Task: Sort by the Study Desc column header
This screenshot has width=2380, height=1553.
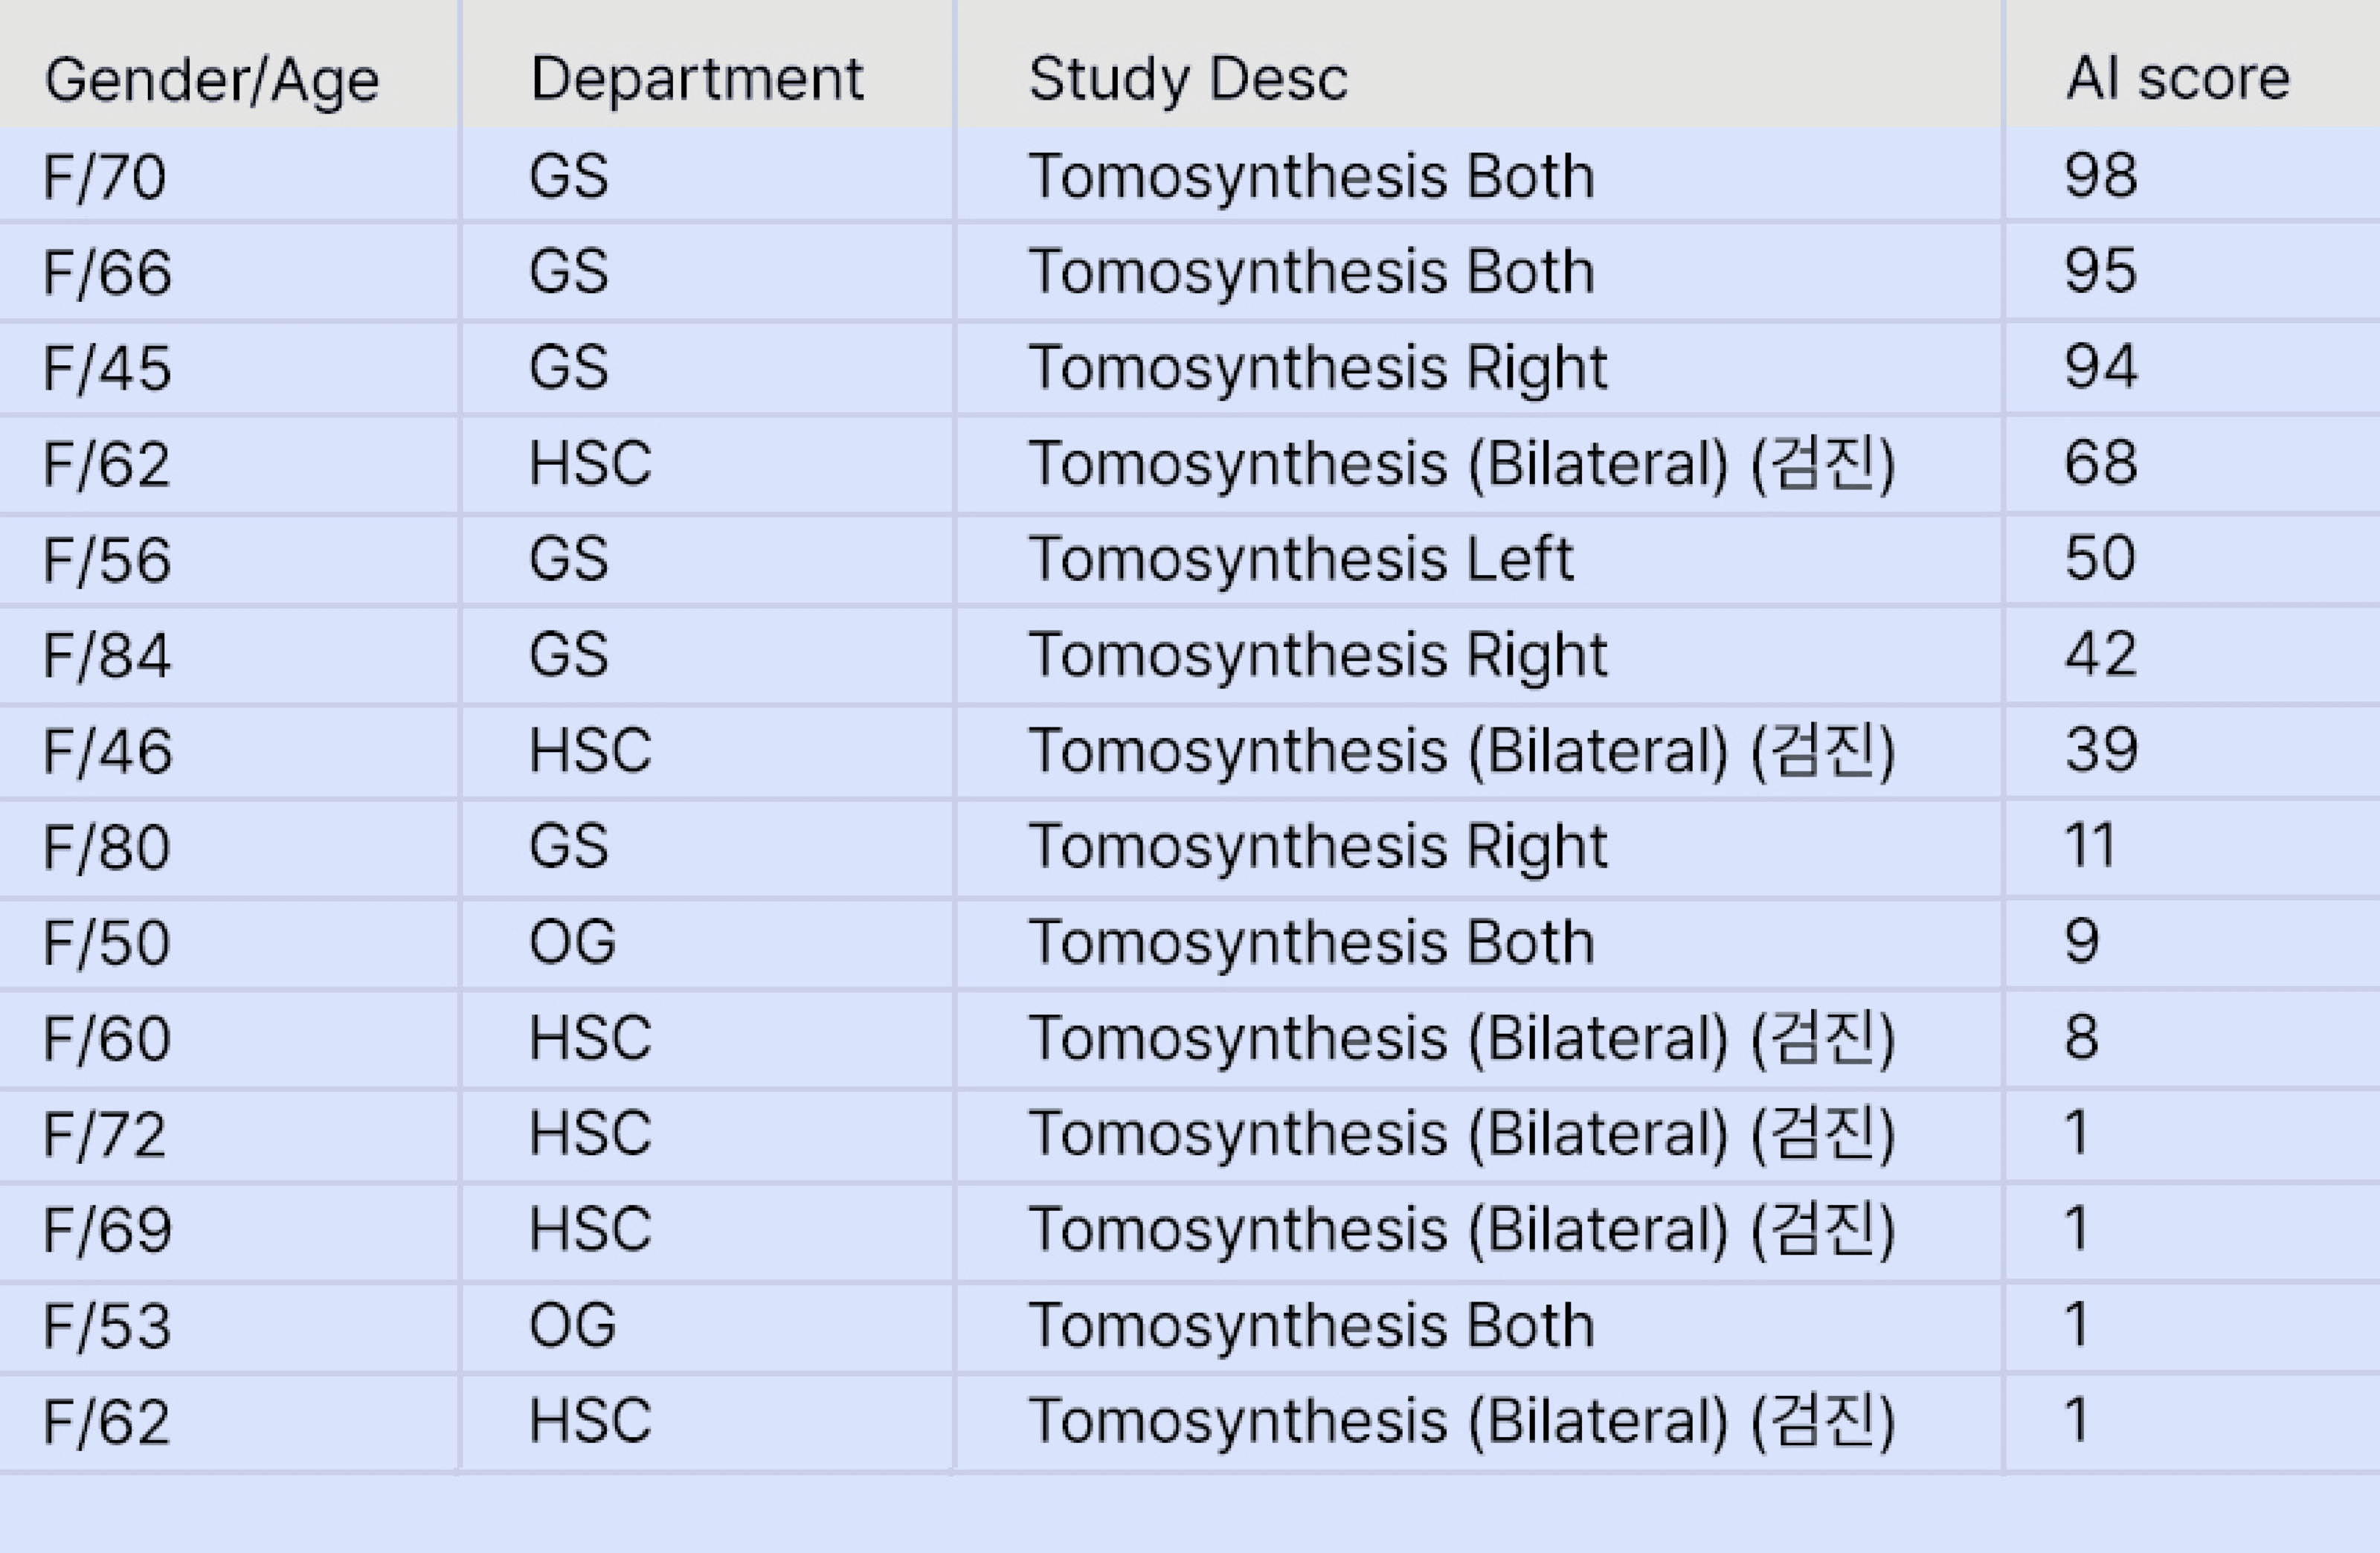Action: point(1188,79)
